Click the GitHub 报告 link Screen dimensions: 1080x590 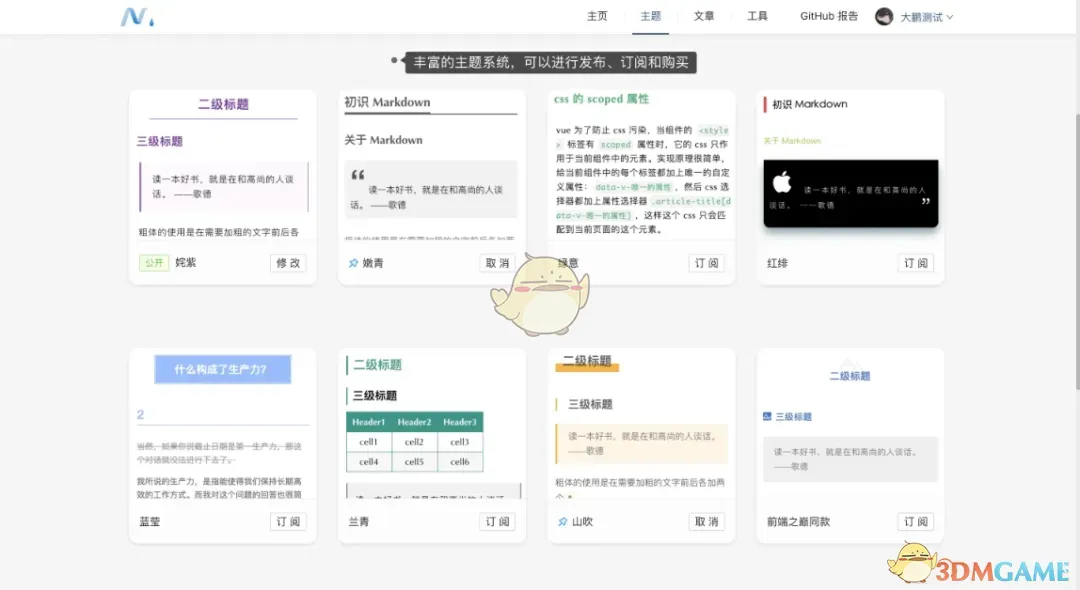tap(828, 16)
